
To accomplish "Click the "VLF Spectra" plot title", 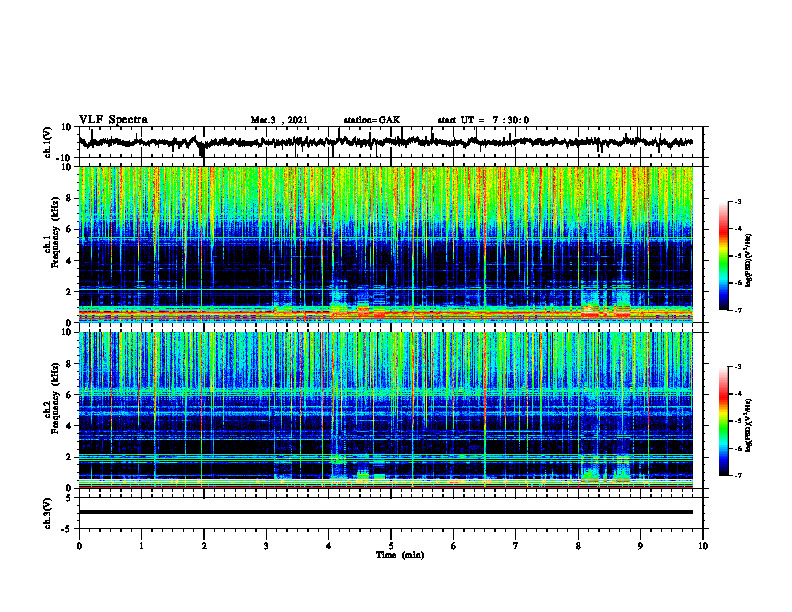I will 113,120.
